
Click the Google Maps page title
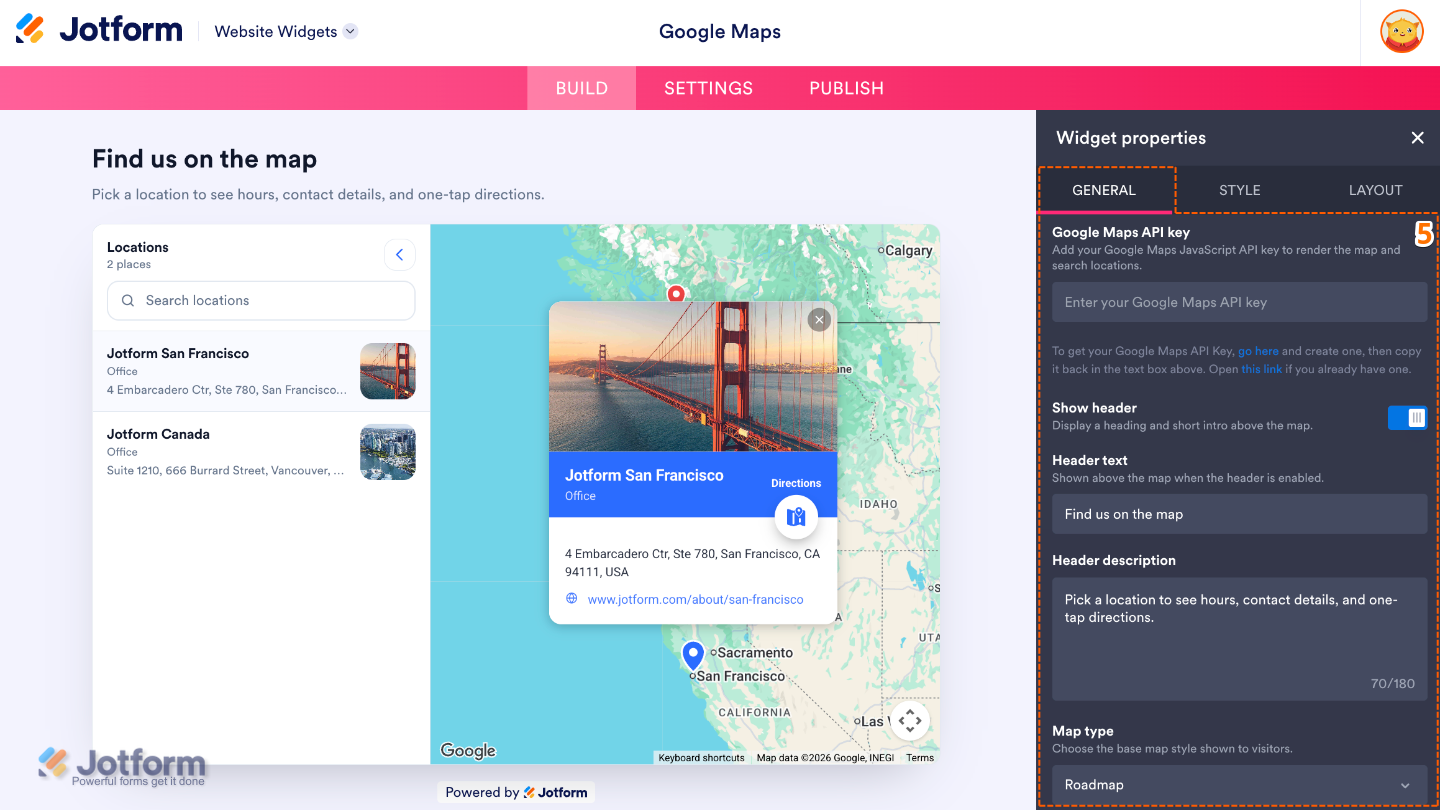coord(720,32)
